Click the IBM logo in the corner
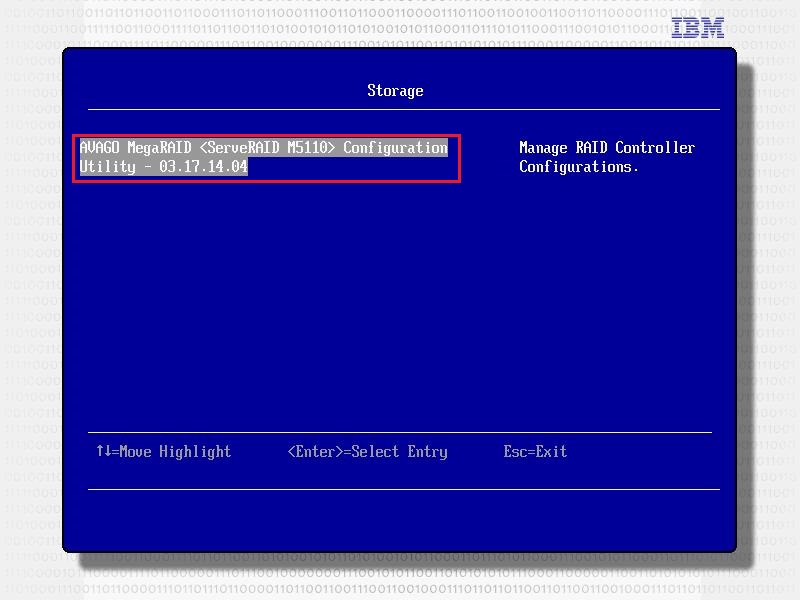 point(697,28)
